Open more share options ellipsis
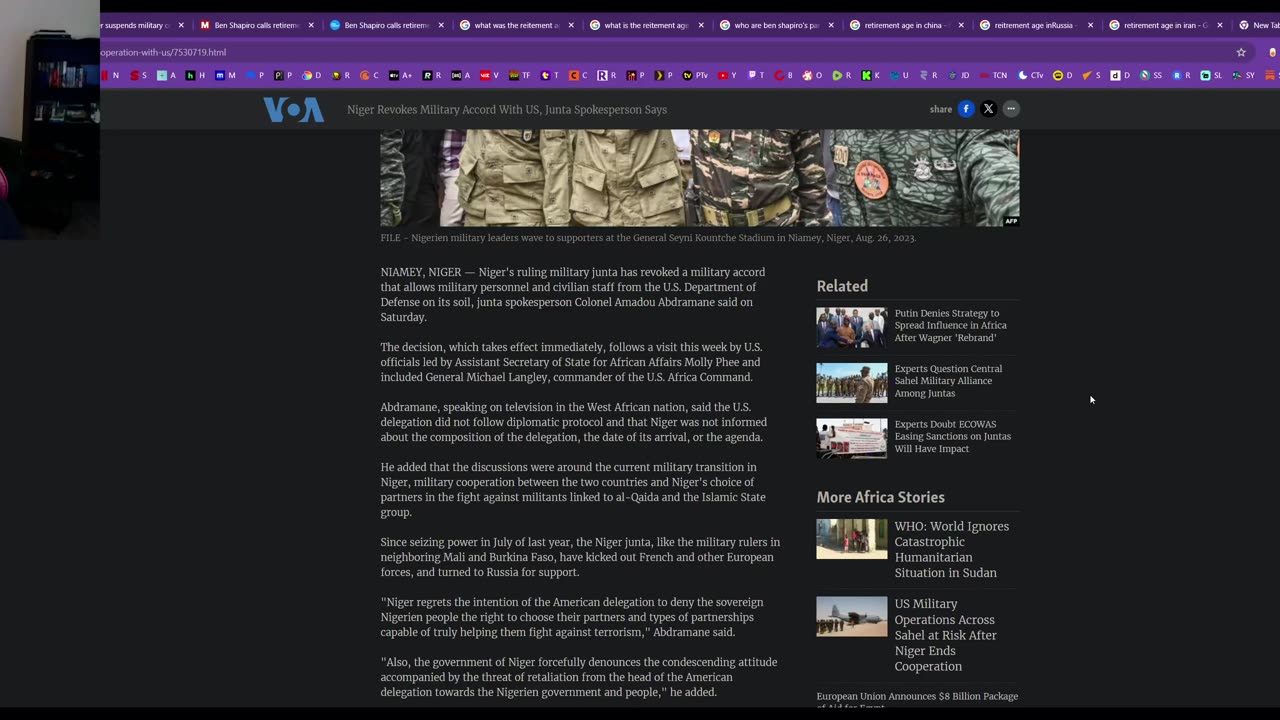This screenshot has width=1280, height=720. pyautogui.click(x=1011, y=109)
